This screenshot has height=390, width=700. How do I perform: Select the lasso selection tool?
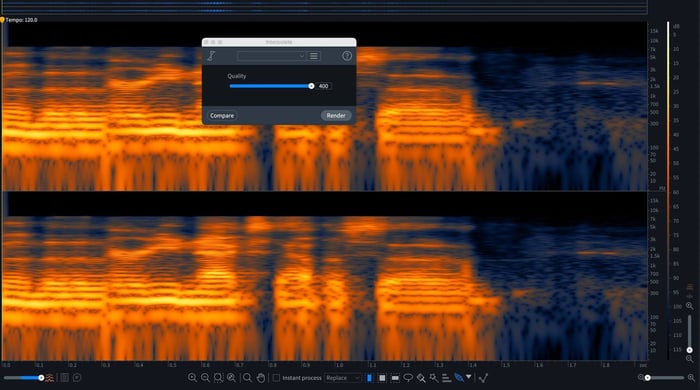click(408, 378)
